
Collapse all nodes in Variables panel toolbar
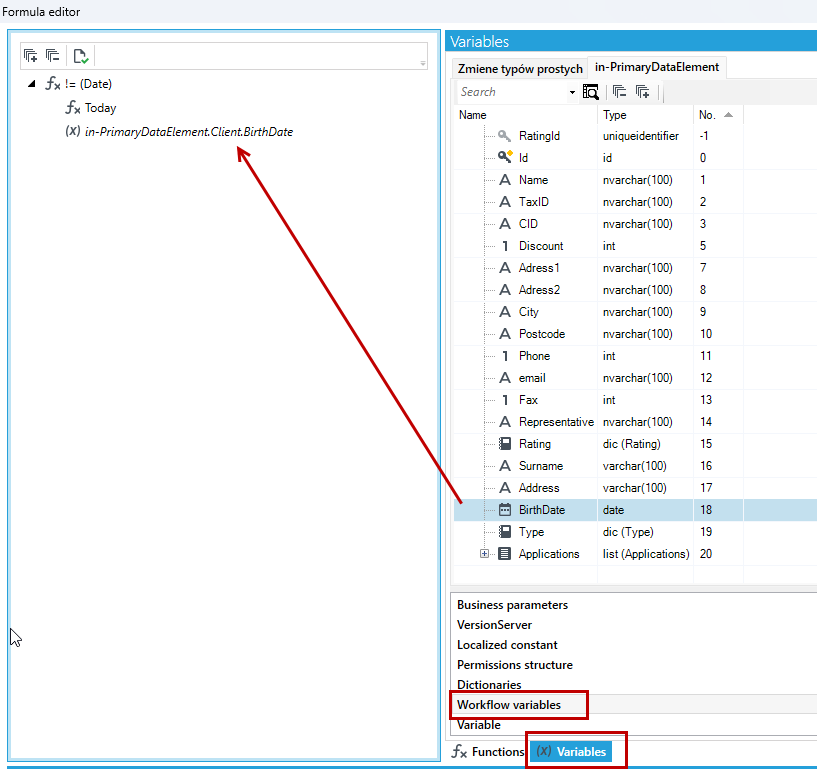620,92
